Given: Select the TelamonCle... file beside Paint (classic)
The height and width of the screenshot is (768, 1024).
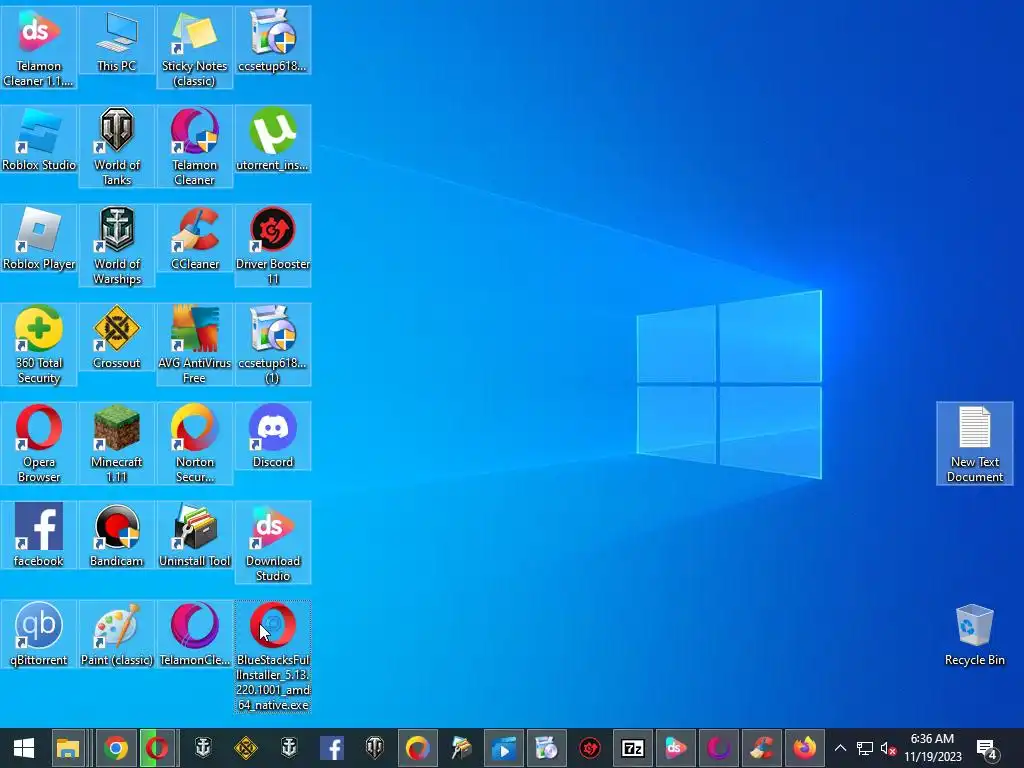Looking at the screenshot, I should [x=195, y=635].
